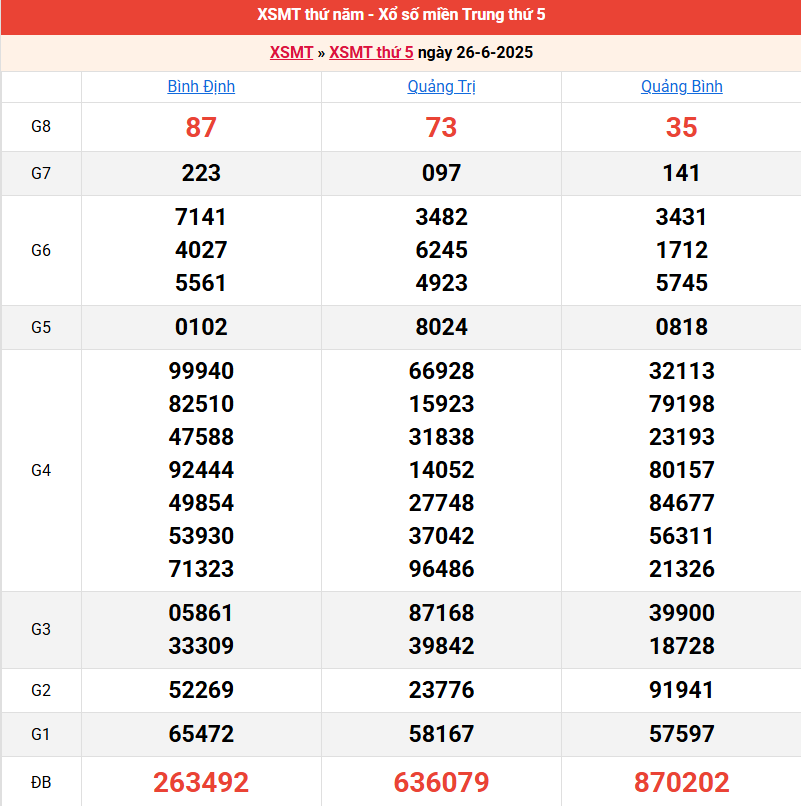Viewport: 801px width, 806px height.
Task: Open the Quảng Trị province link
Action: tap(441, 87)
